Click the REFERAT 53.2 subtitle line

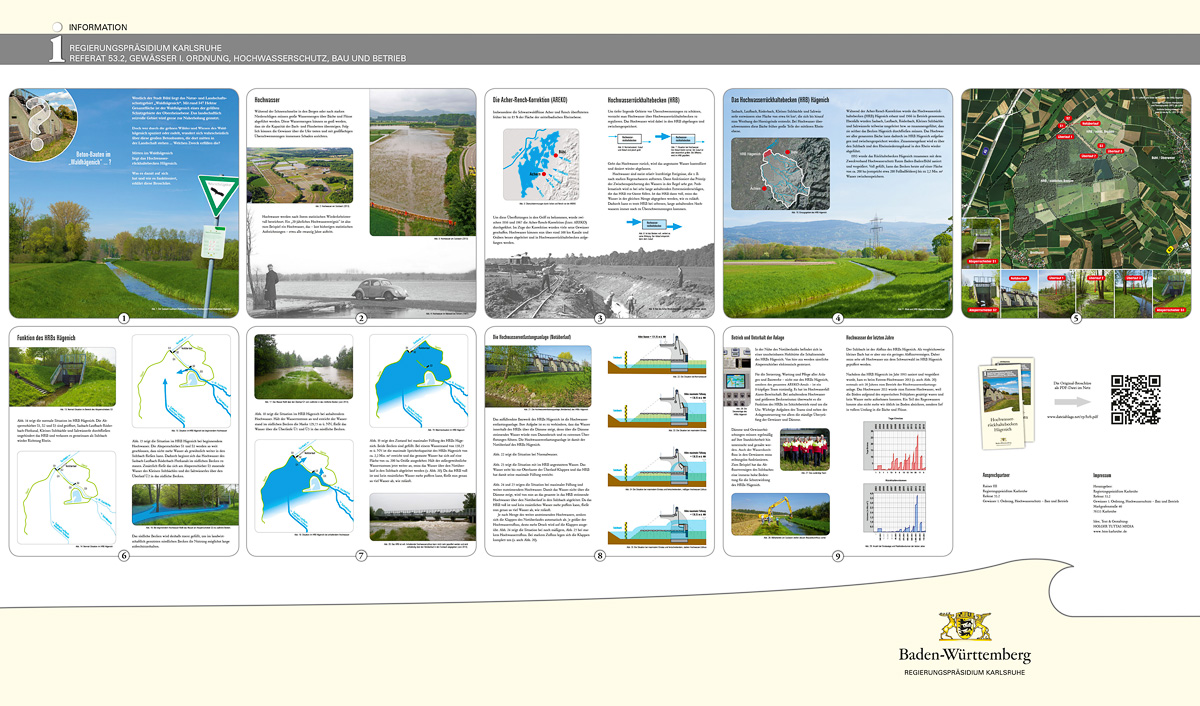click(237, 59)
